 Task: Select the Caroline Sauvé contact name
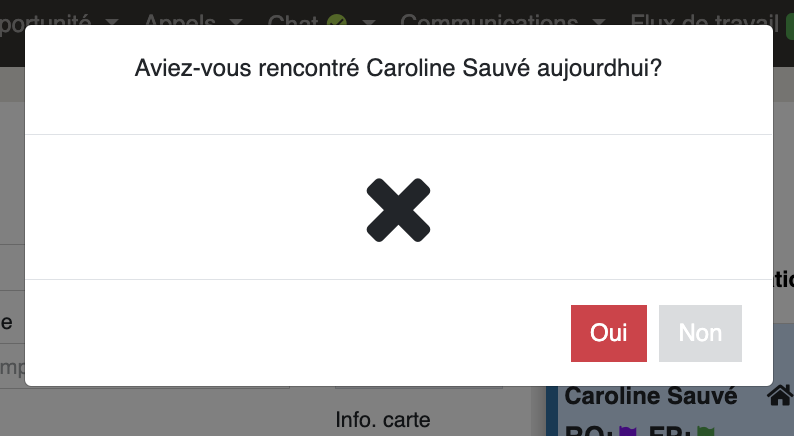(651, 396)
